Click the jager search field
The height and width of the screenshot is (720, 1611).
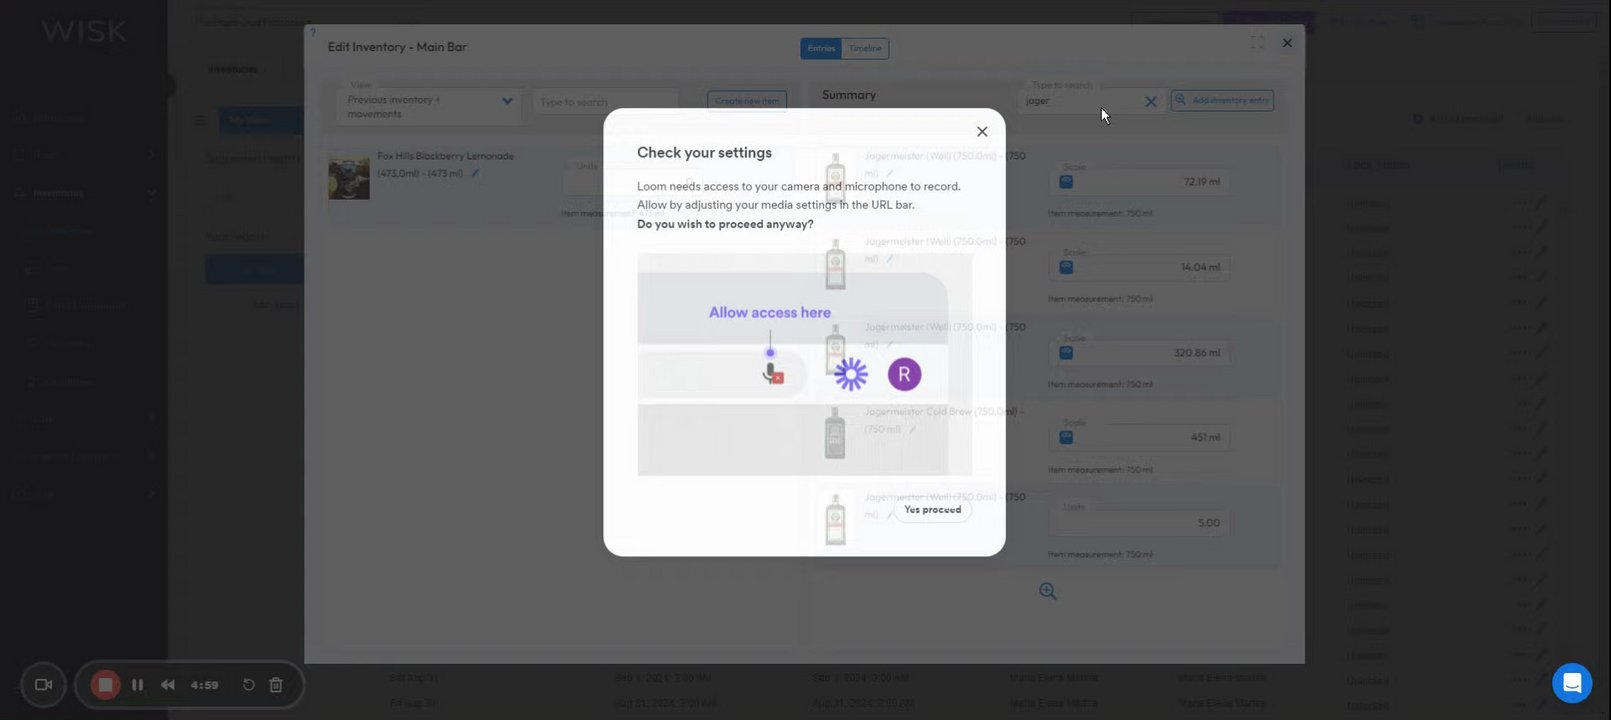[1080, 100]
